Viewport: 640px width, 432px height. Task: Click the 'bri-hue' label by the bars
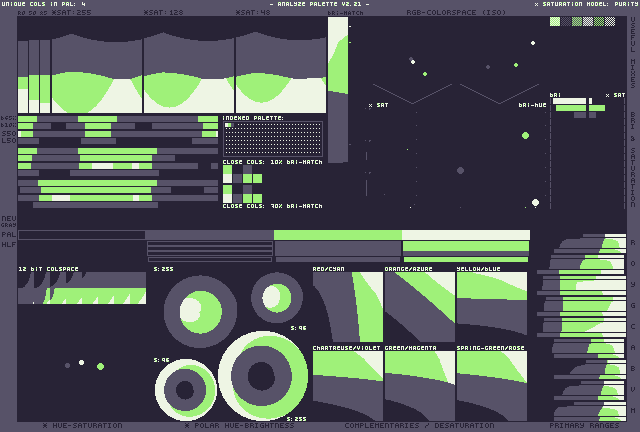coord(532,105)
